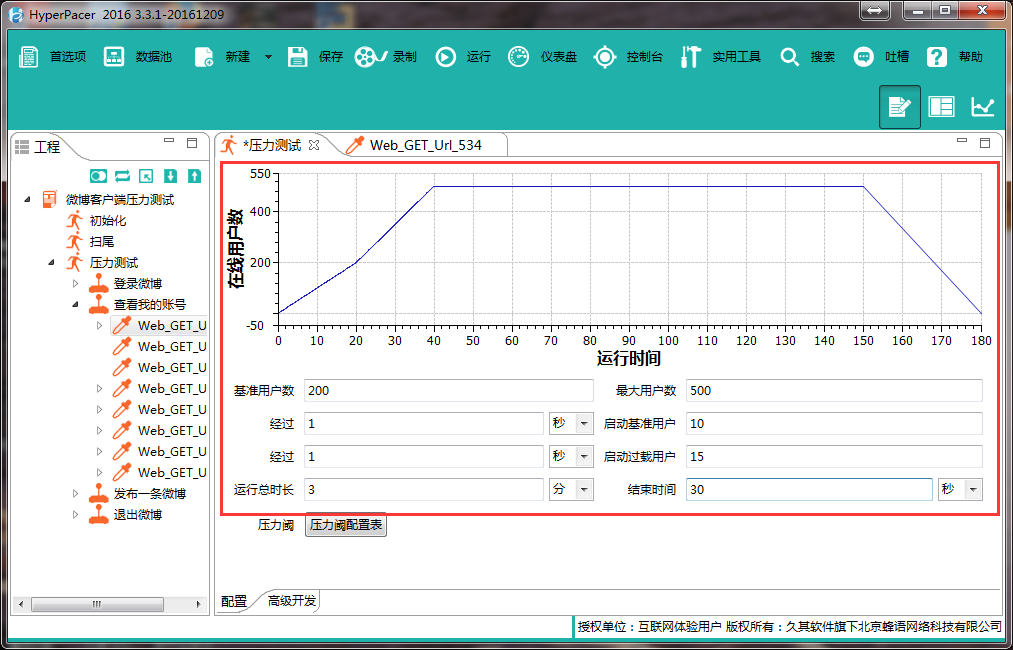Open the 分 unit dropdown for 运行总时长
This screenshot has height=650, width=1013.
click(571, 489)
